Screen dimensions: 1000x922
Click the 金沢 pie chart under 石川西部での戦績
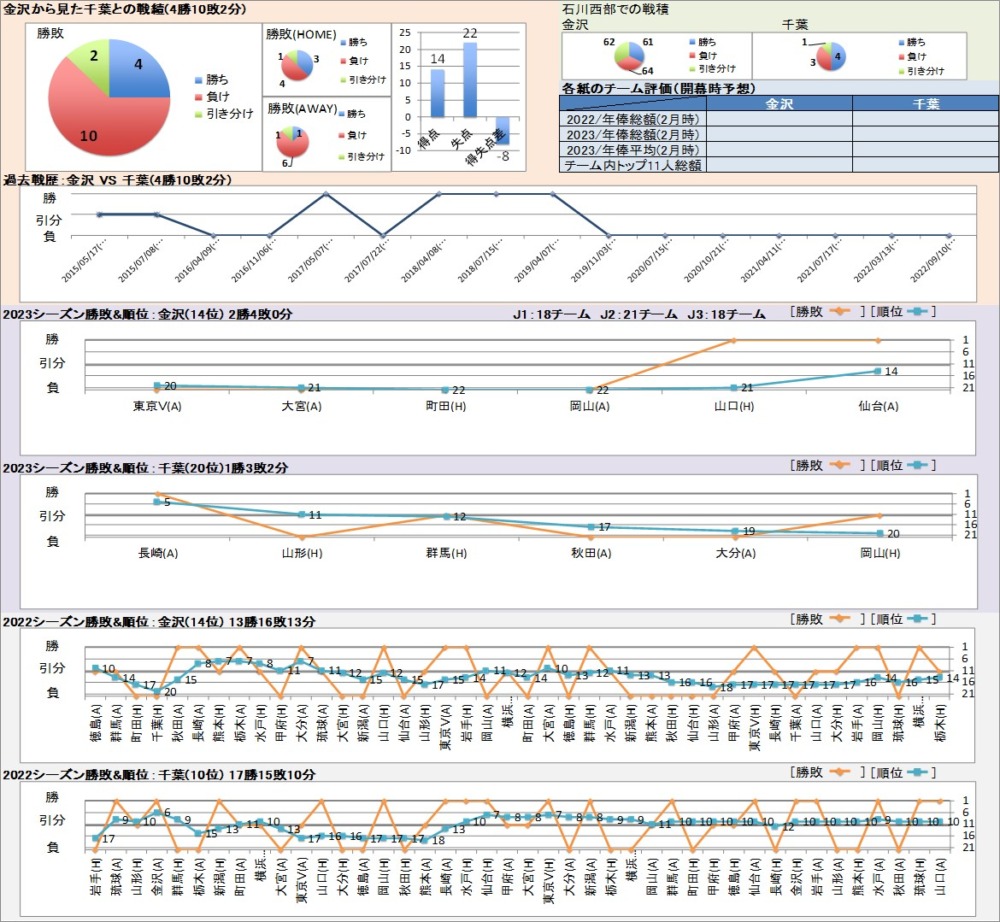[x=628, y=57]
